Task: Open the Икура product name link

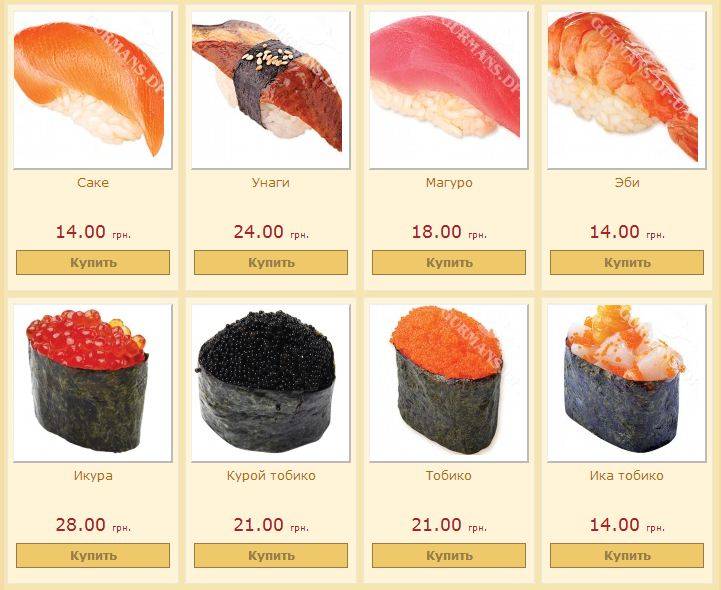Action: pyautogui.click(x=93, y=475)
